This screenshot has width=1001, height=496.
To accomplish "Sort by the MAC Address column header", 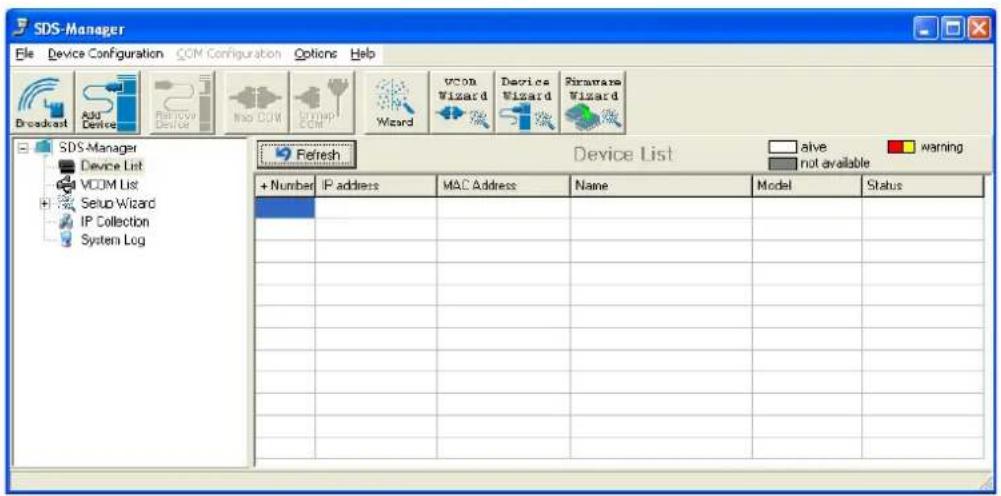I will pos(503,186).
